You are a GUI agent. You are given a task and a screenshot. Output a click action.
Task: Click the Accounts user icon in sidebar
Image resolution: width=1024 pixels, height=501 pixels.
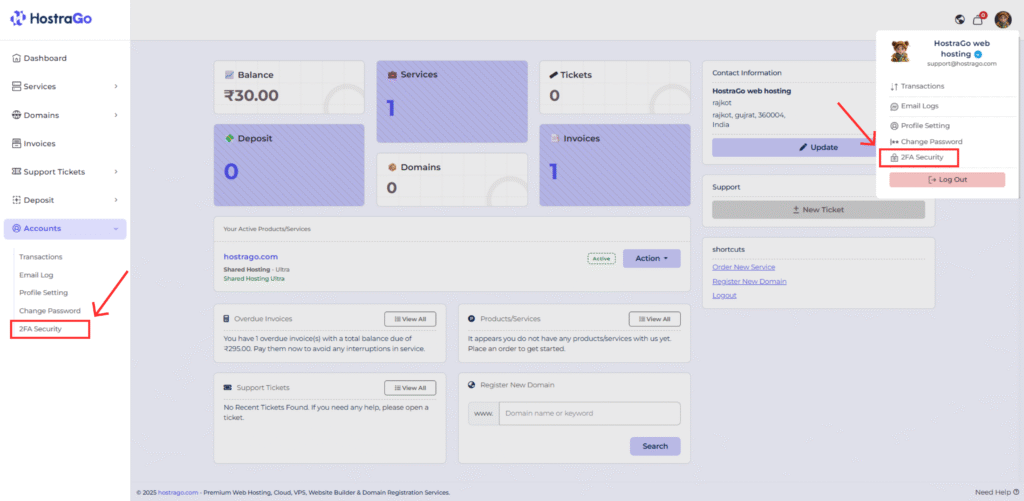17,229
